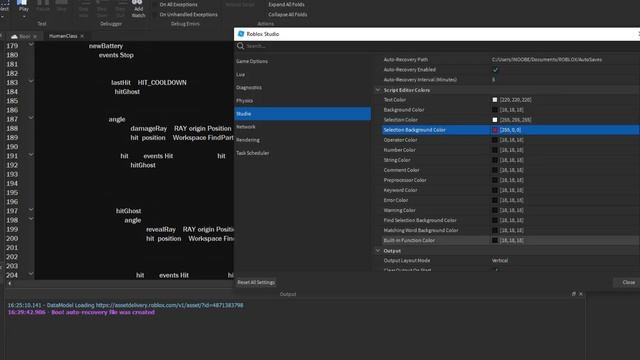
Task: Click HIT_COOLDOWN text on line 183
Action: tap(162, 82)
